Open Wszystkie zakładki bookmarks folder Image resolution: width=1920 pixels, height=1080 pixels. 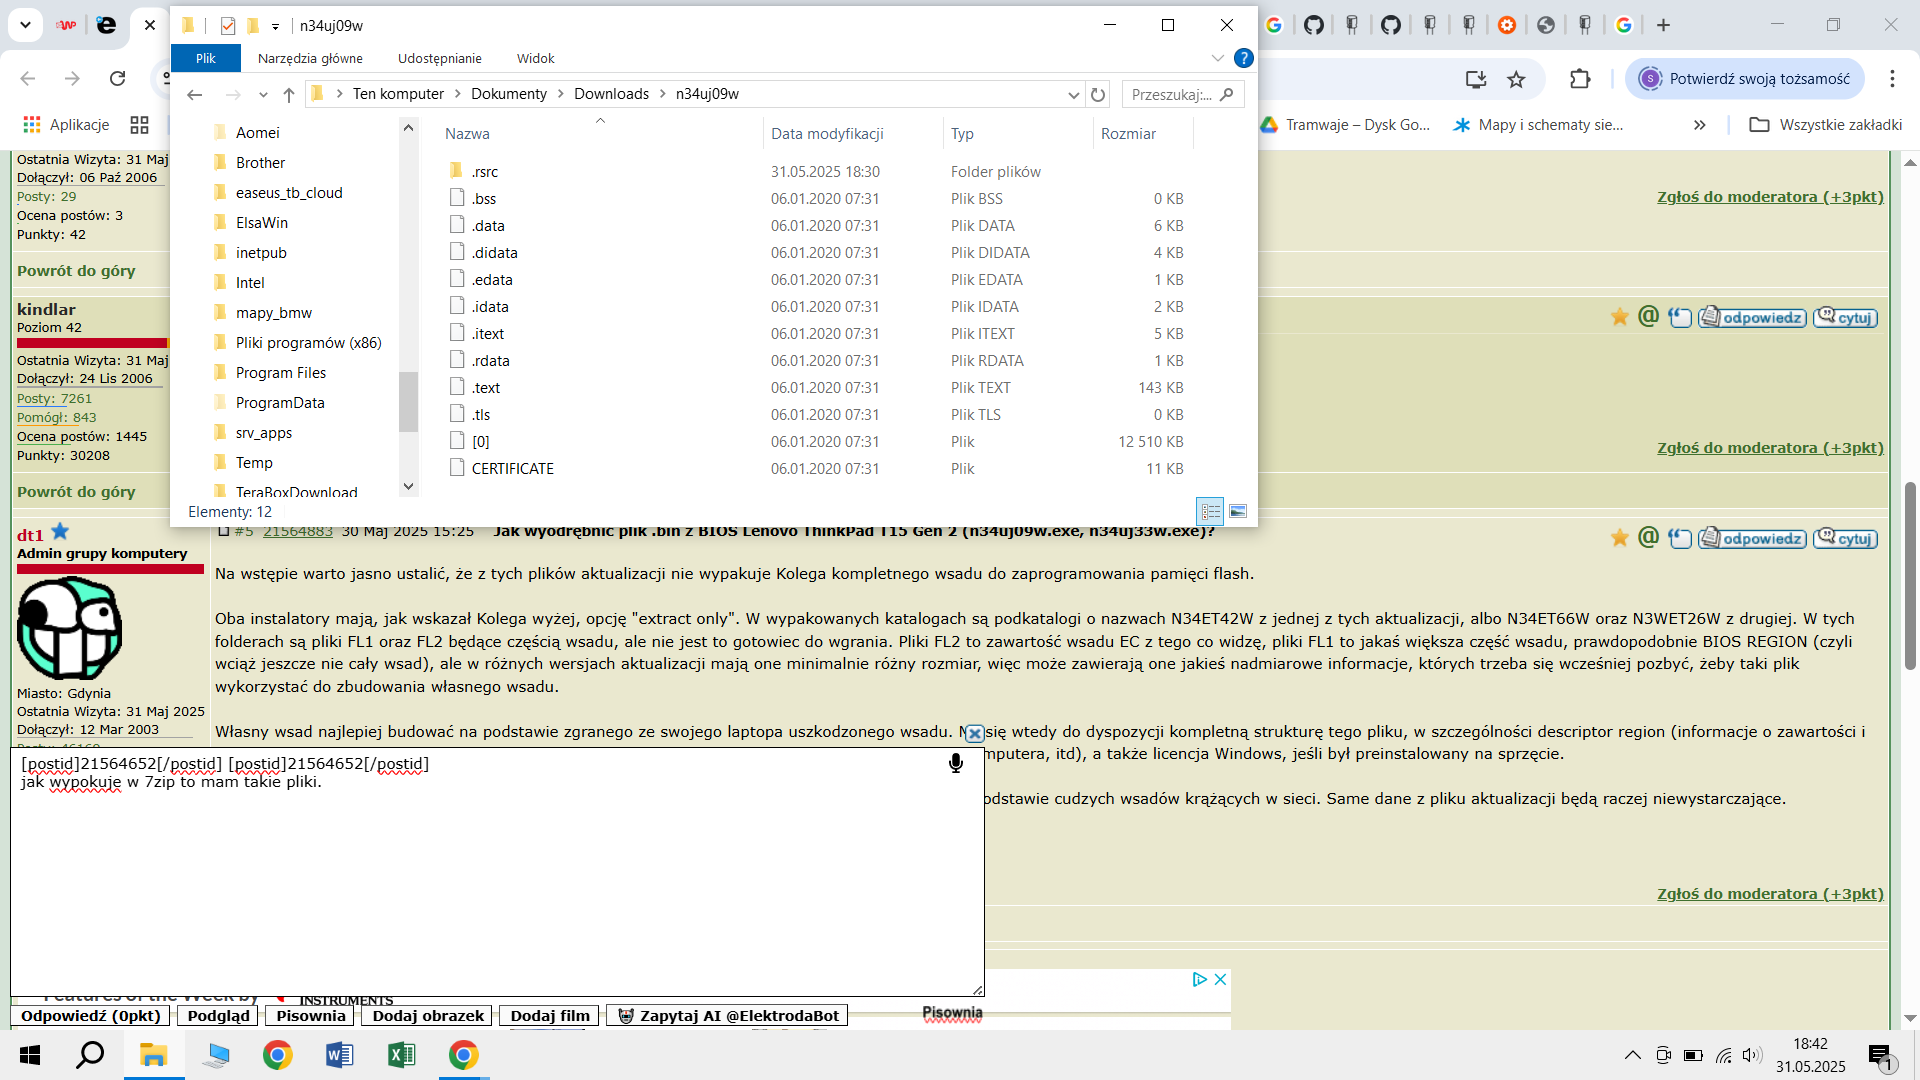pos(1825,125)
